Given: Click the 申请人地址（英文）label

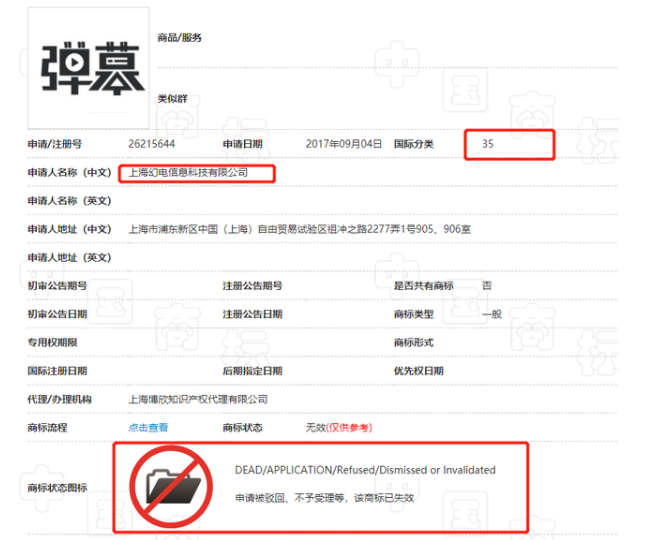Looking at the screenshot, I should pos(70,258).
